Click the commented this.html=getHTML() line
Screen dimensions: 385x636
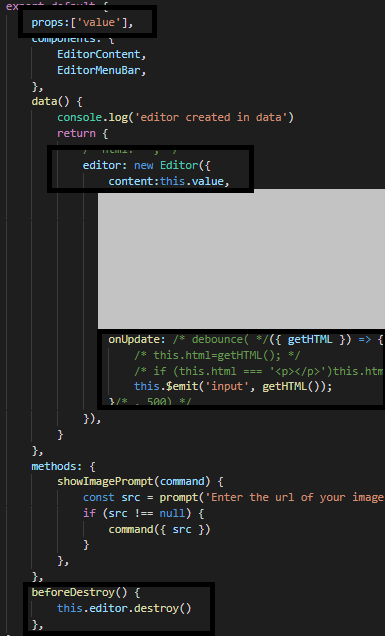point(217,355)
